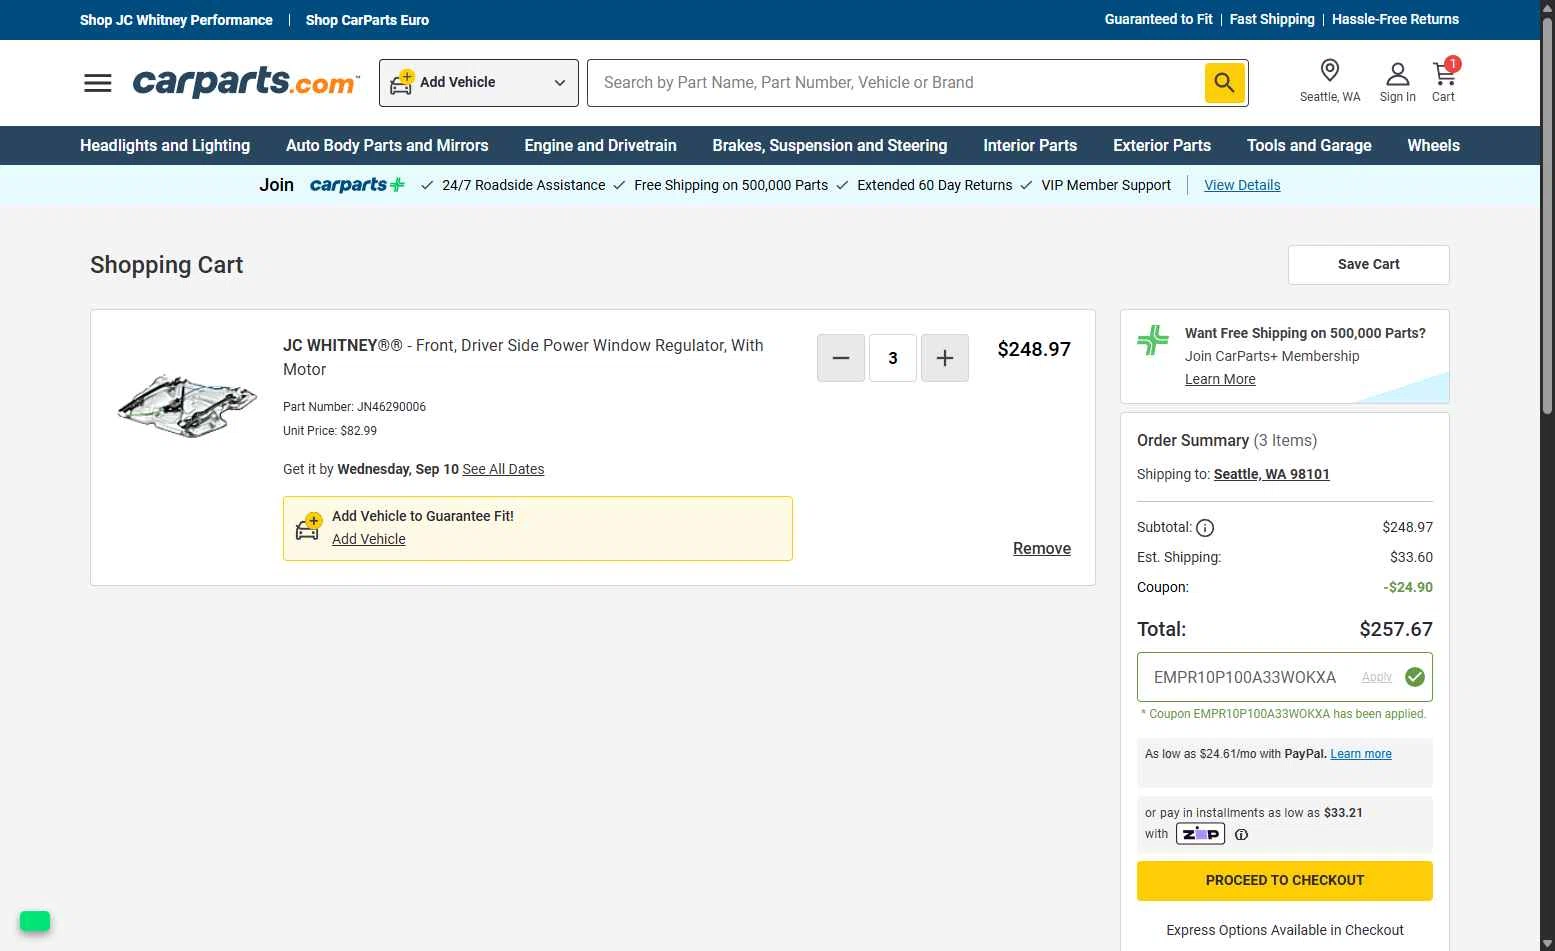
Task: Open the Sign In account icon
Action: click(x=1397, y=82)
